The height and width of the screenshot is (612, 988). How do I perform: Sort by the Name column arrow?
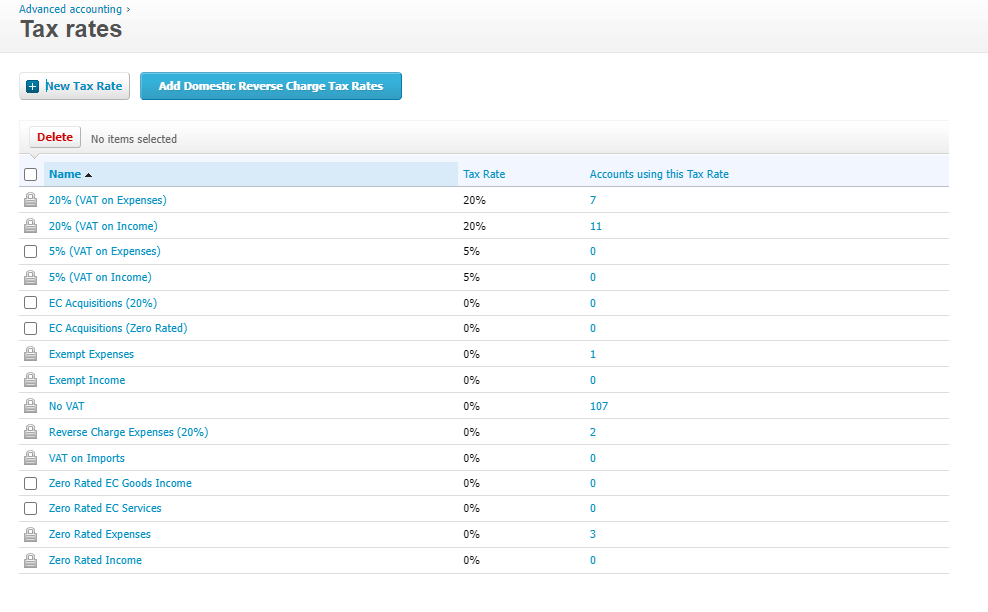pyautogui.click(x=88, y=175)
